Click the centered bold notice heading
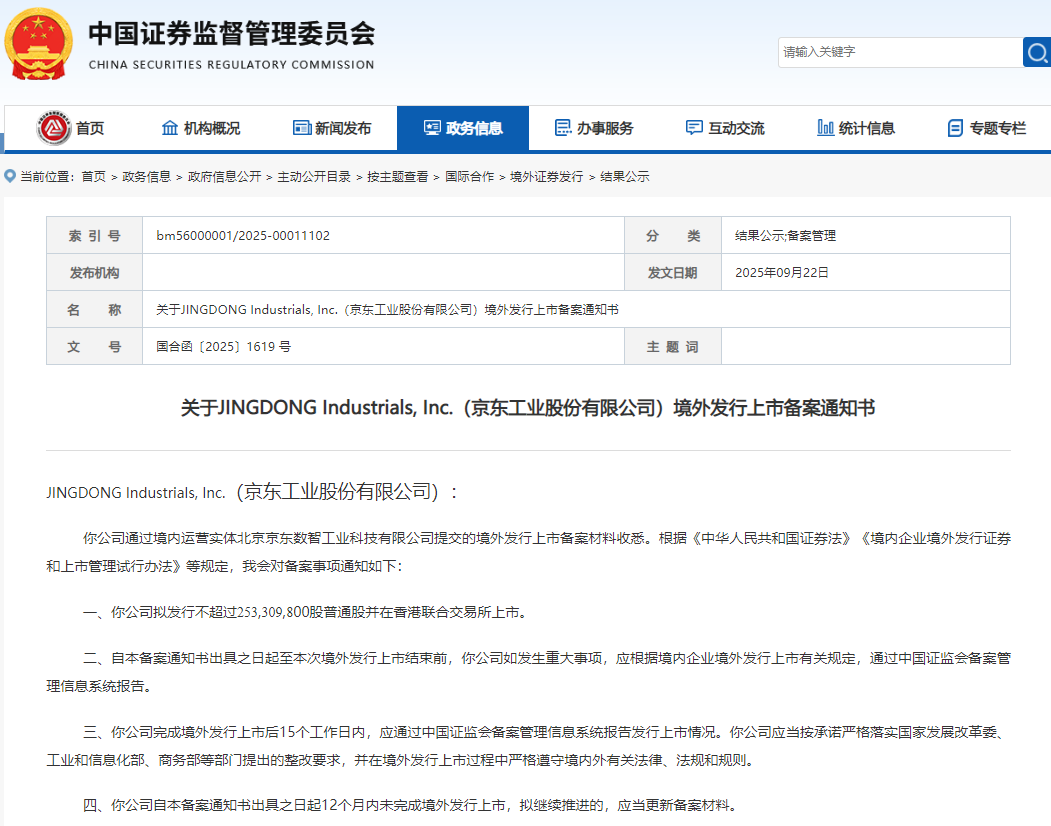Viewport: 1051px width, 826px height. point(528,408)
